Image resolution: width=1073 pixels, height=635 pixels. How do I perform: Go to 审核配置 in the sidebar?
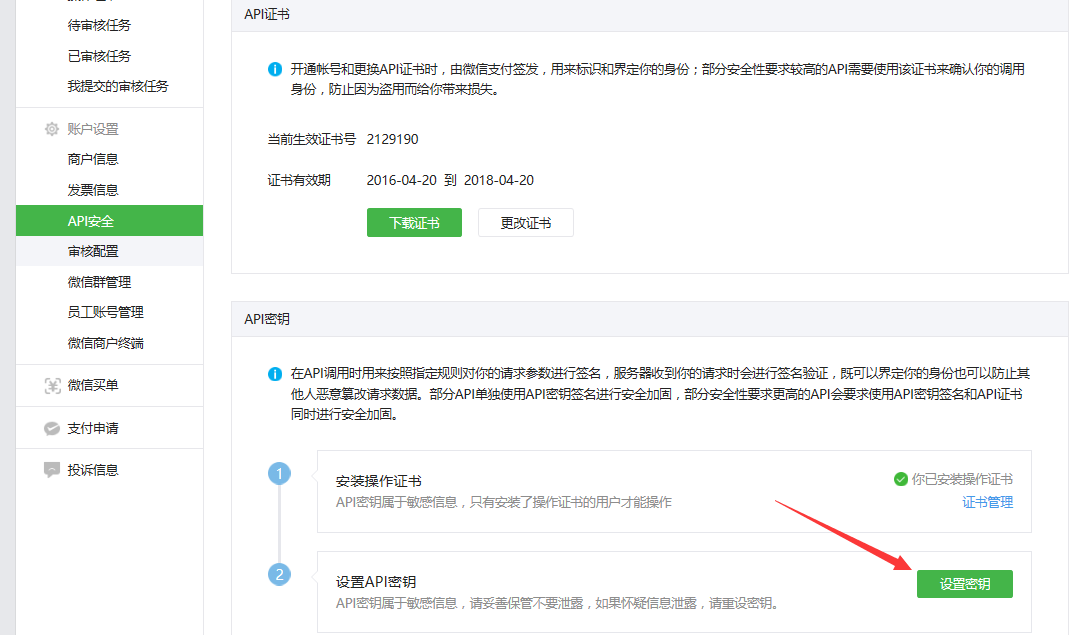(x=93, y=251)
